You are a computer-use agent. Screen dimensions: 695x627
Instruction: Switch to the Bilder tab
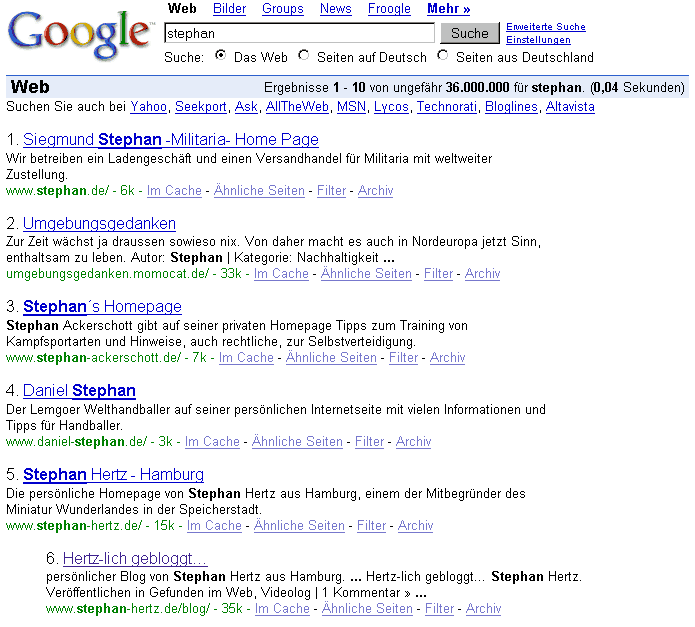click(229, 9)
